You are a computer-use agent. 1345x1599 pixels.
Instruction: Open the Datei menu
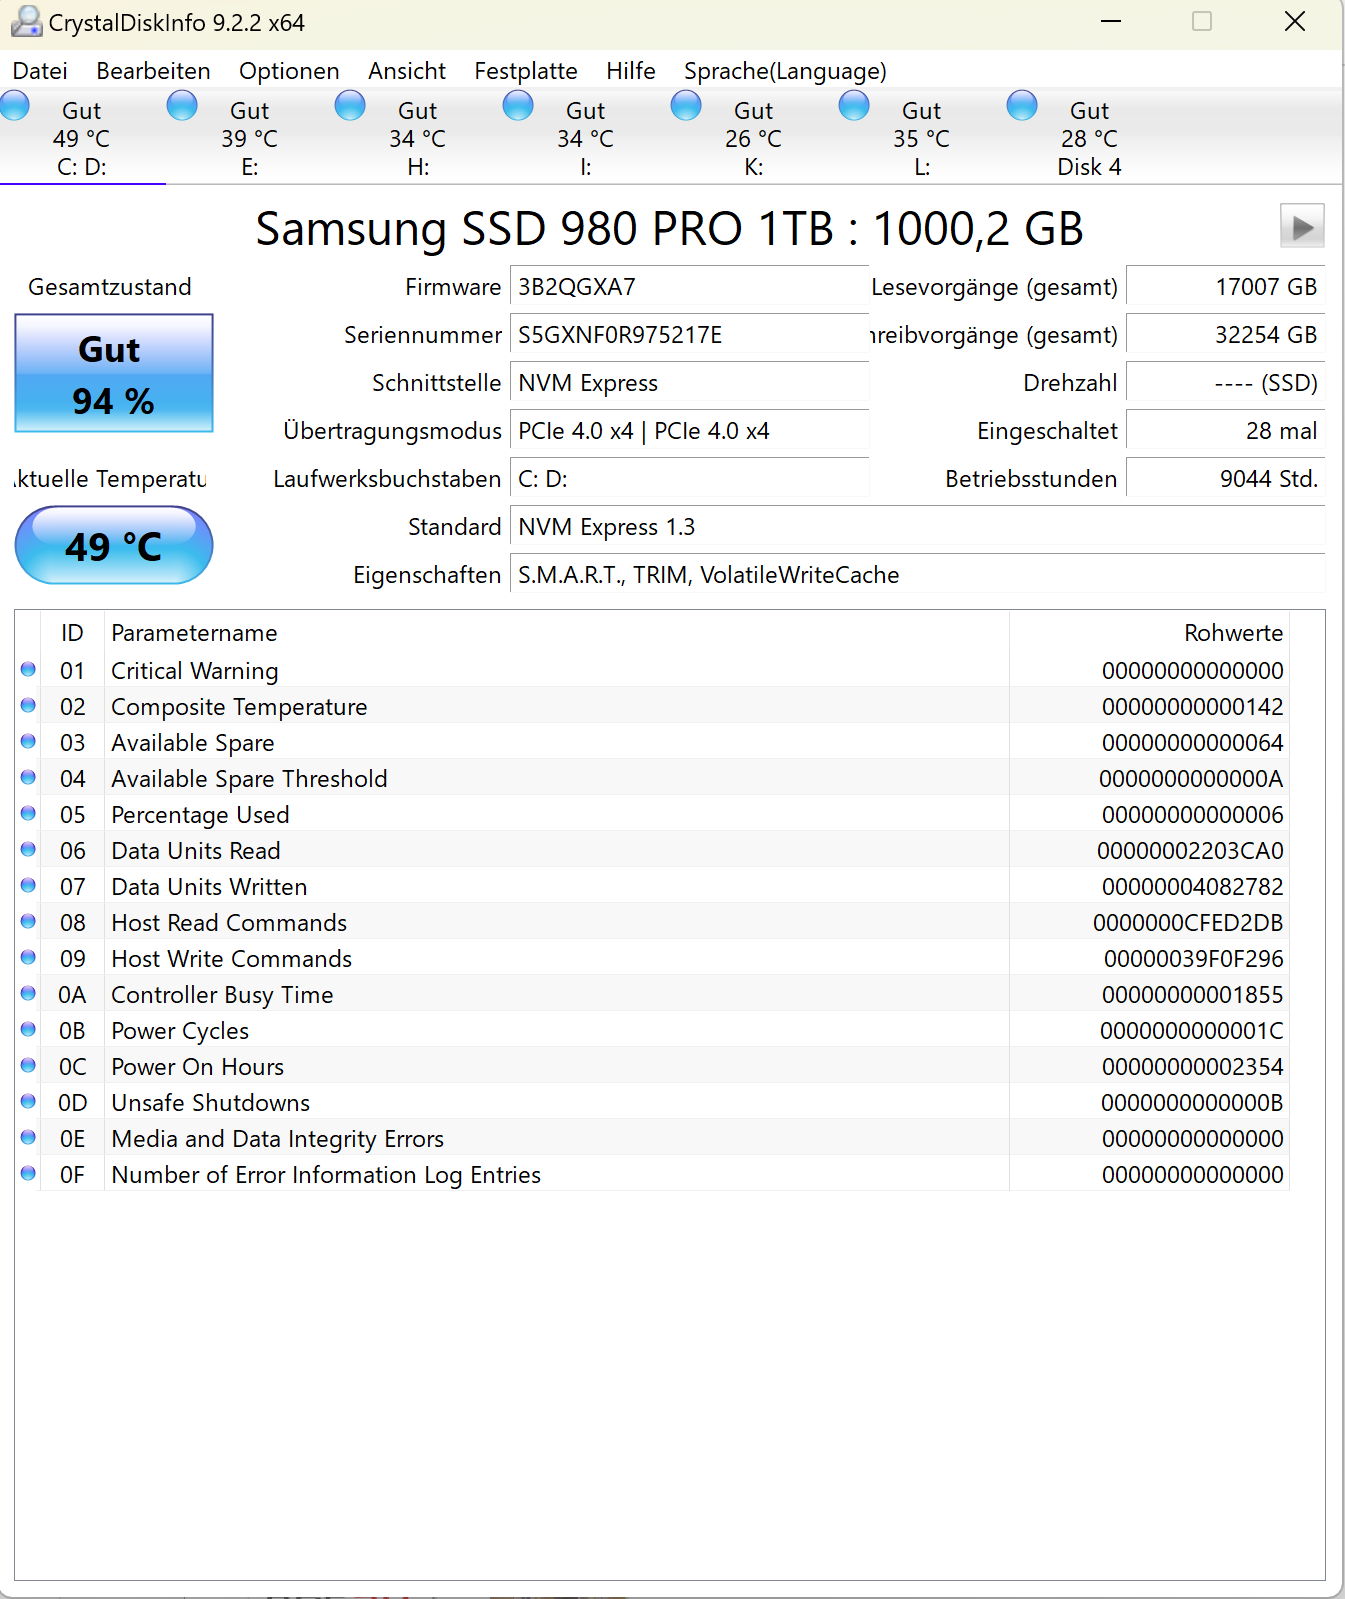coord(40,71)
